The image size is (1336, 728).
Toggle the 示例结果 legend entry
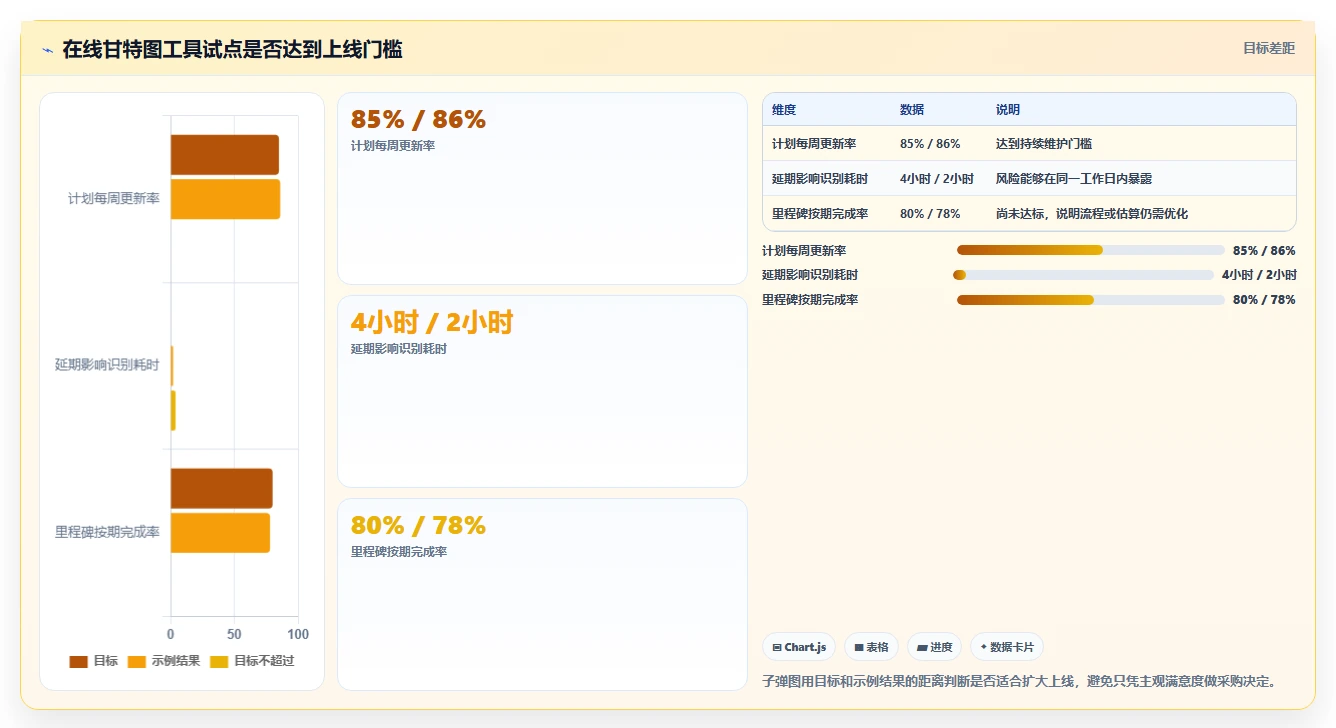pos(164,661)
